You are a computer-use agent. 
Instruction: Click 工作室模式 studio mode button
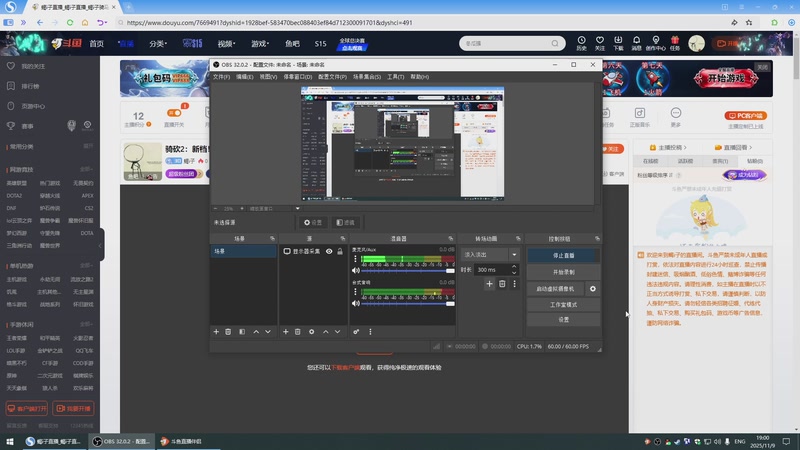563,305
